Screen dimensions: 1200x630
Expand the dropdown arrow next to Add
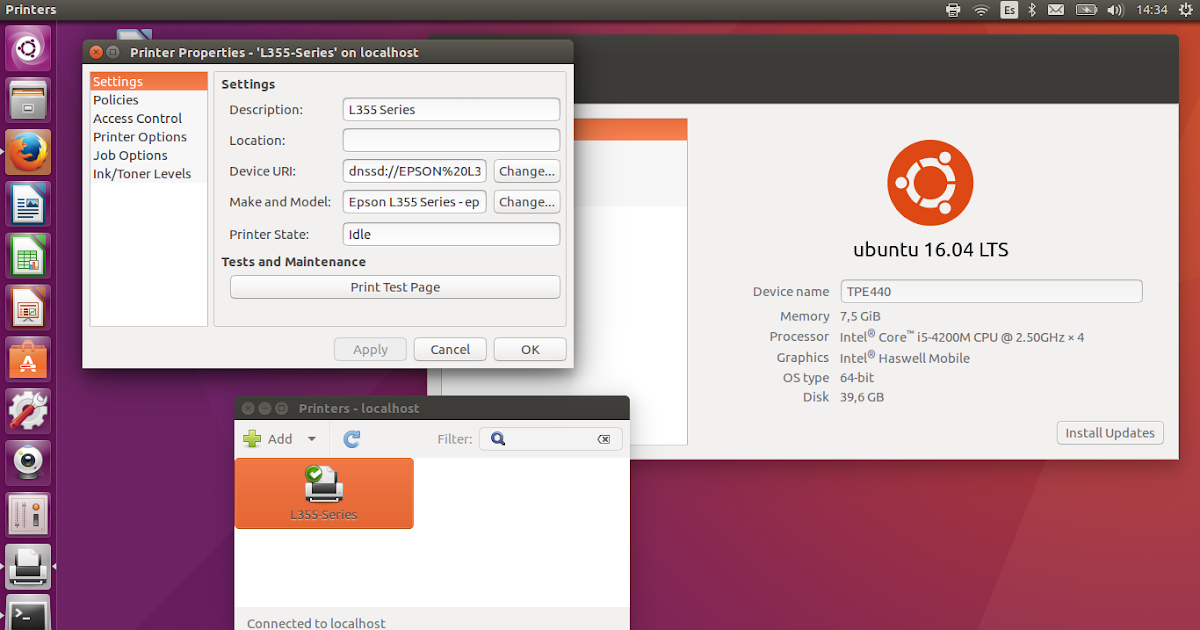(311, 439)
